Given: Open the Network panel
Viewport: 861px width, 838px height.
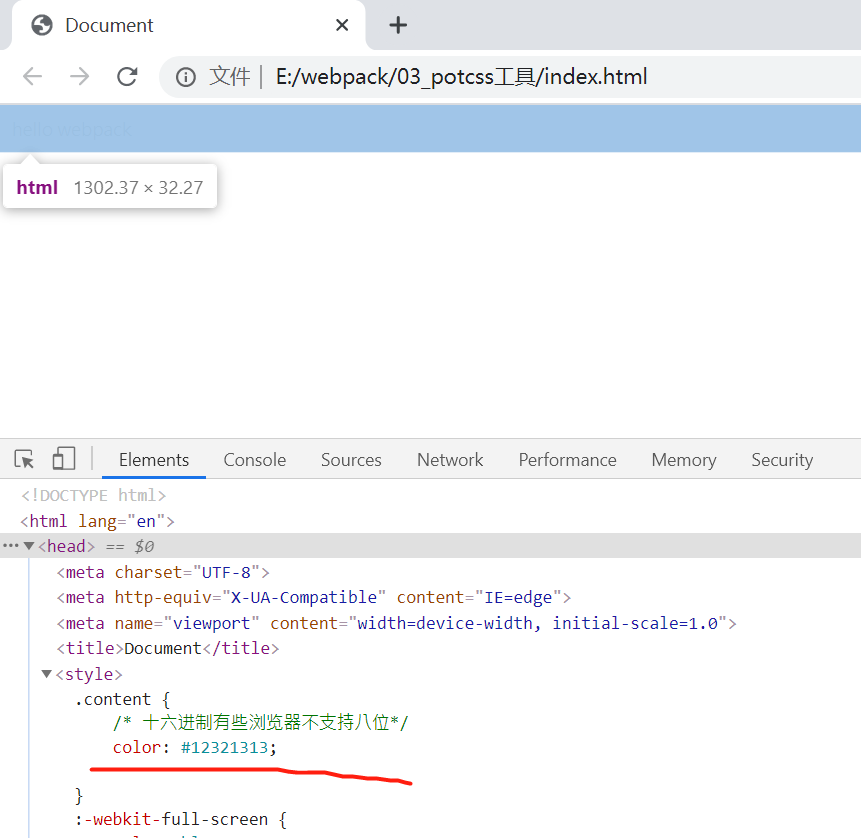Looking at the screenshot, I should (x=449, y=459).
